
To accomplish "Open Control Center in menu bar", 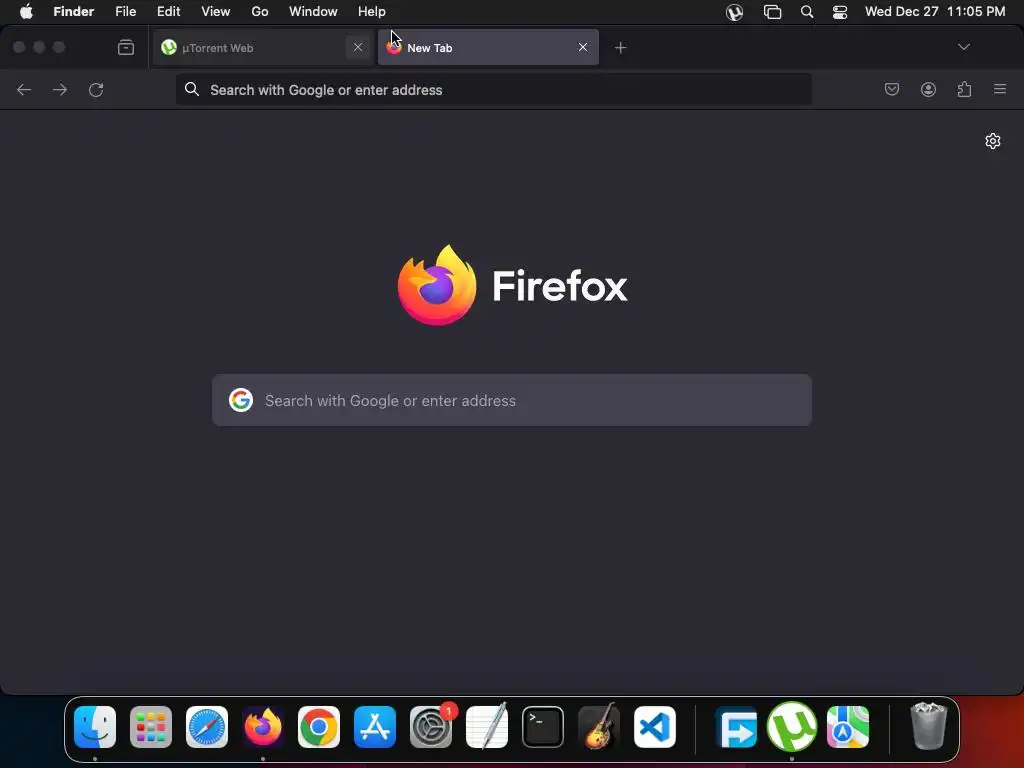I will pos(840,12).
